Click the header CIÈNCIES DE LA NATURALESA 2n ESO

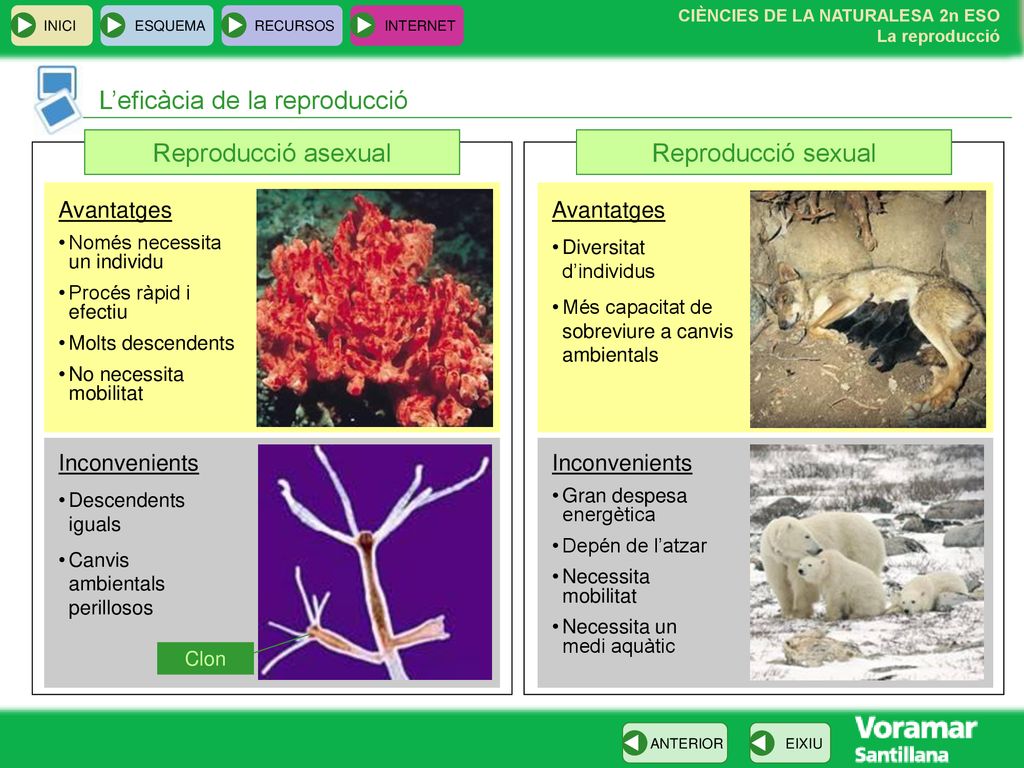[839, 16]
